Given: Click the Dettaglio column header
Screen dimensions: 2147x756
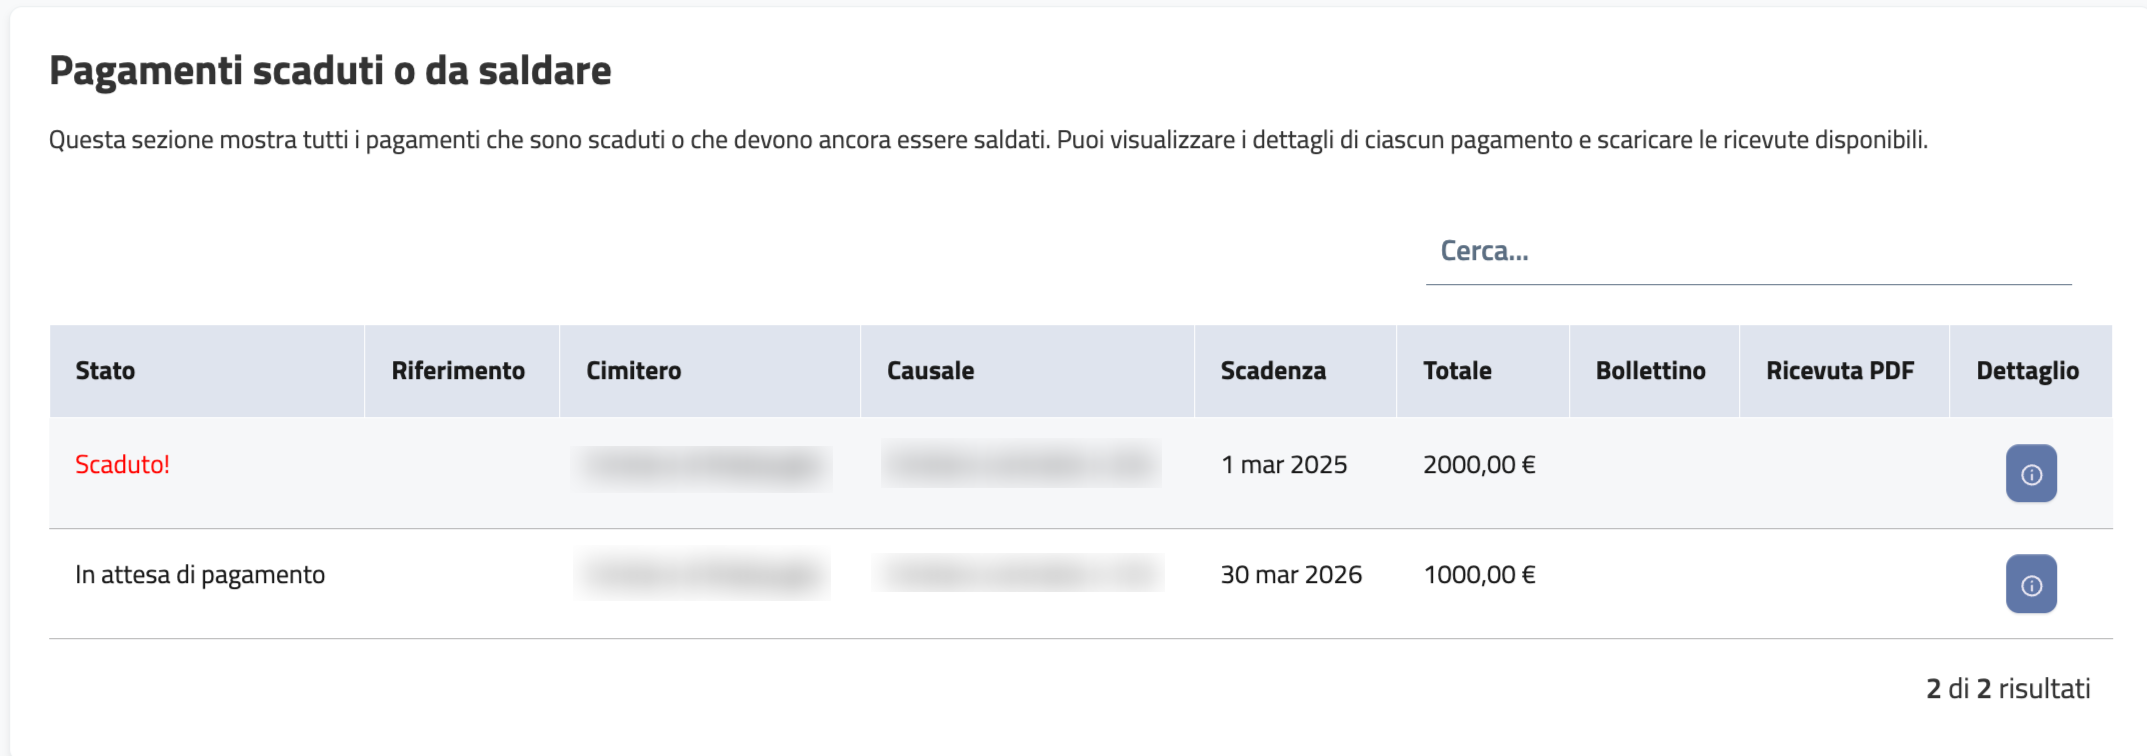Looking at the screenshot, I should click(2027, 371).
